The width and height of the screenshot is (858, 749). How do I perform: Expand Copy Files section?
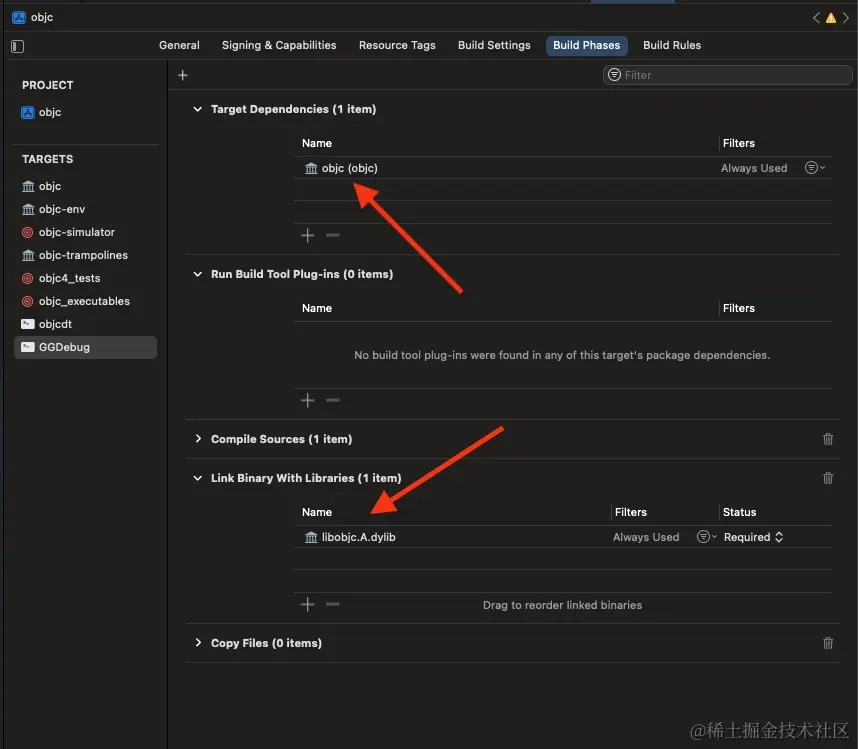tap(198, 643)
